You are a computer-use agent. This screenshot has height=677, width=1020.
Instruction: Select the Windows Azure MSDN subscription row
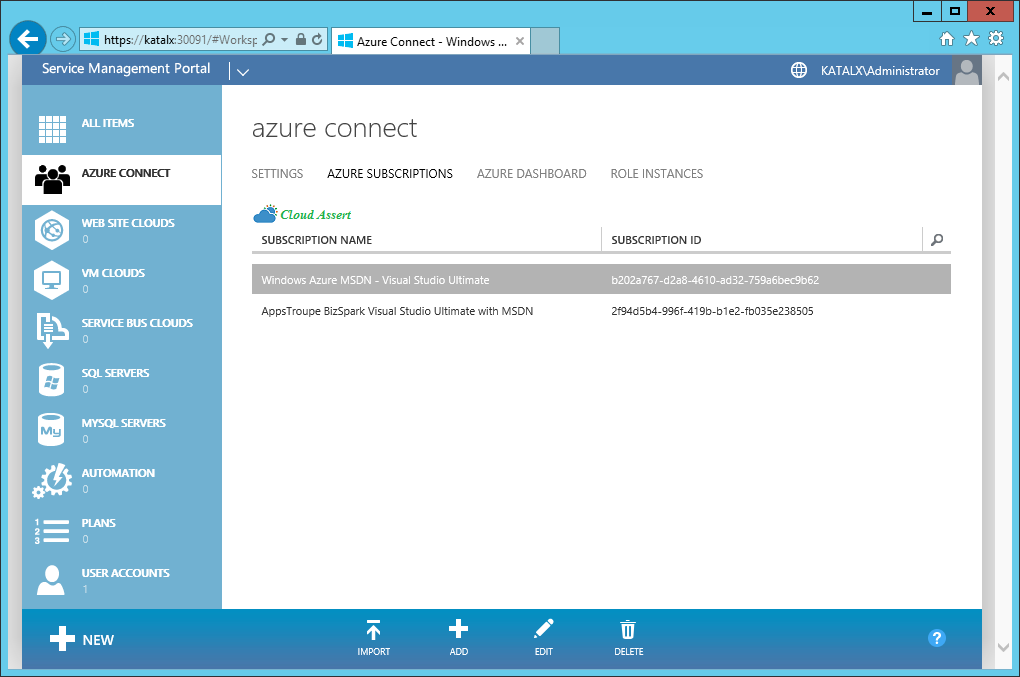coord(601,280)
